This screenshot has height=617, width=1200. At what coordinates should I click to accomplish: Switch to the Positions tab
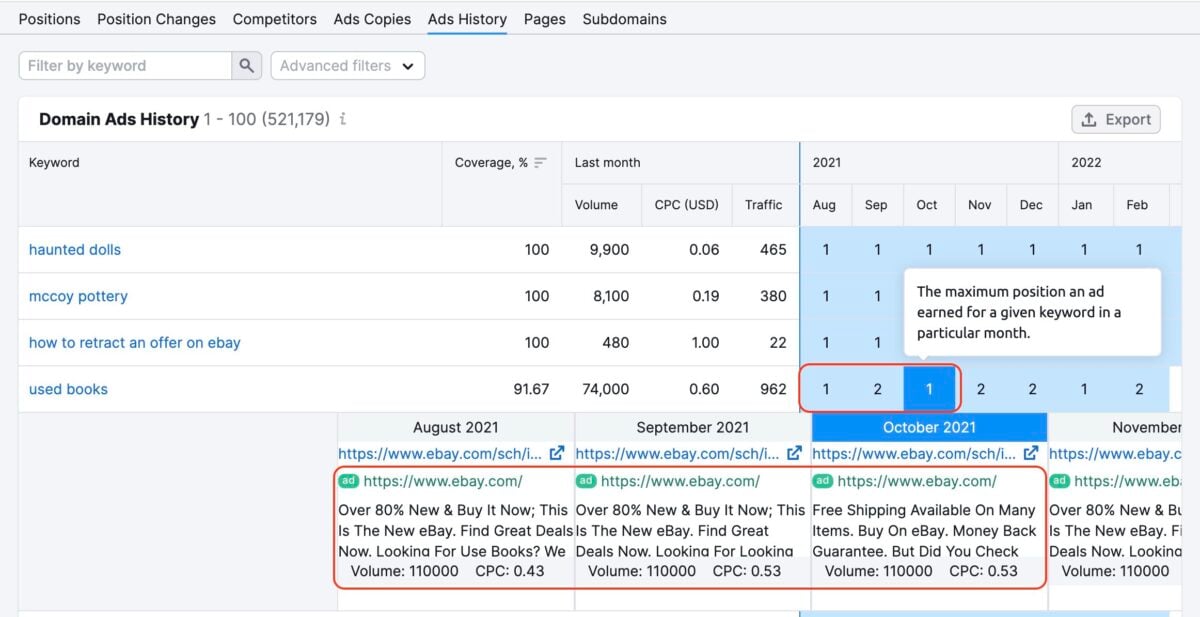(x=49, y=18)
